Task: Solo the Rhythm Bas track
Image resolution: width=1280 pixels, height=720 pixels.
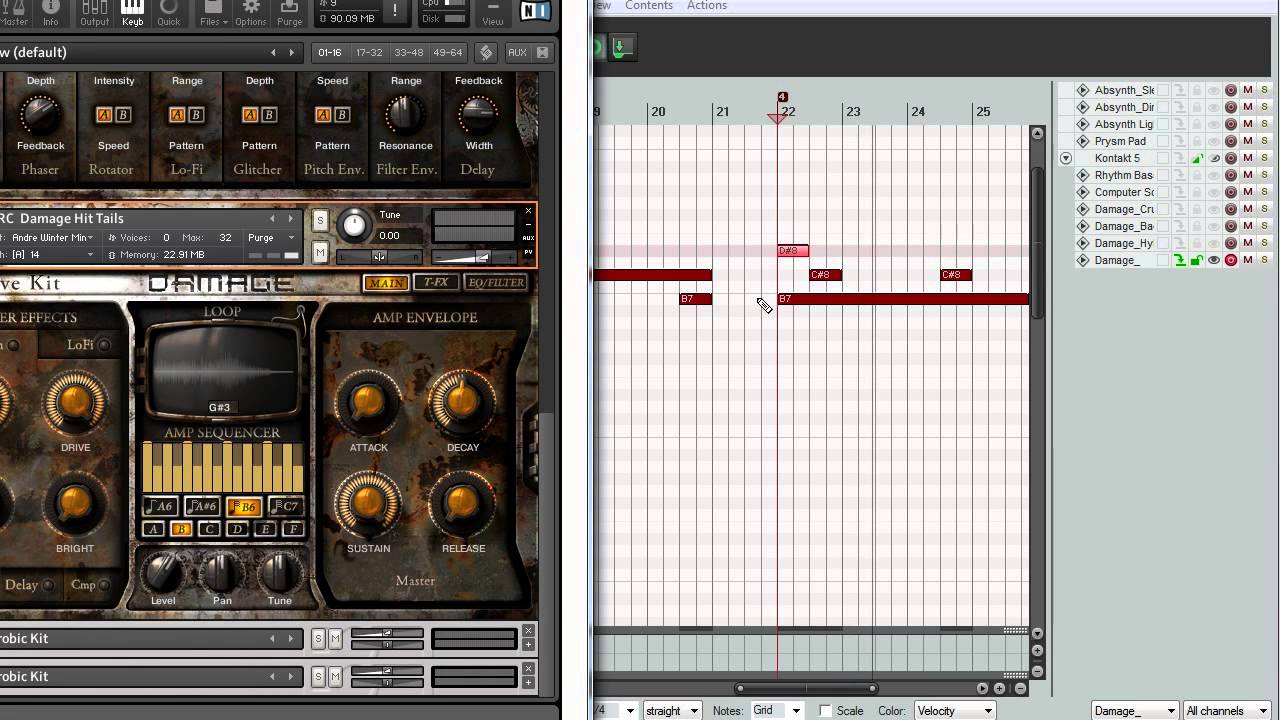Action: coord(1264,175)
